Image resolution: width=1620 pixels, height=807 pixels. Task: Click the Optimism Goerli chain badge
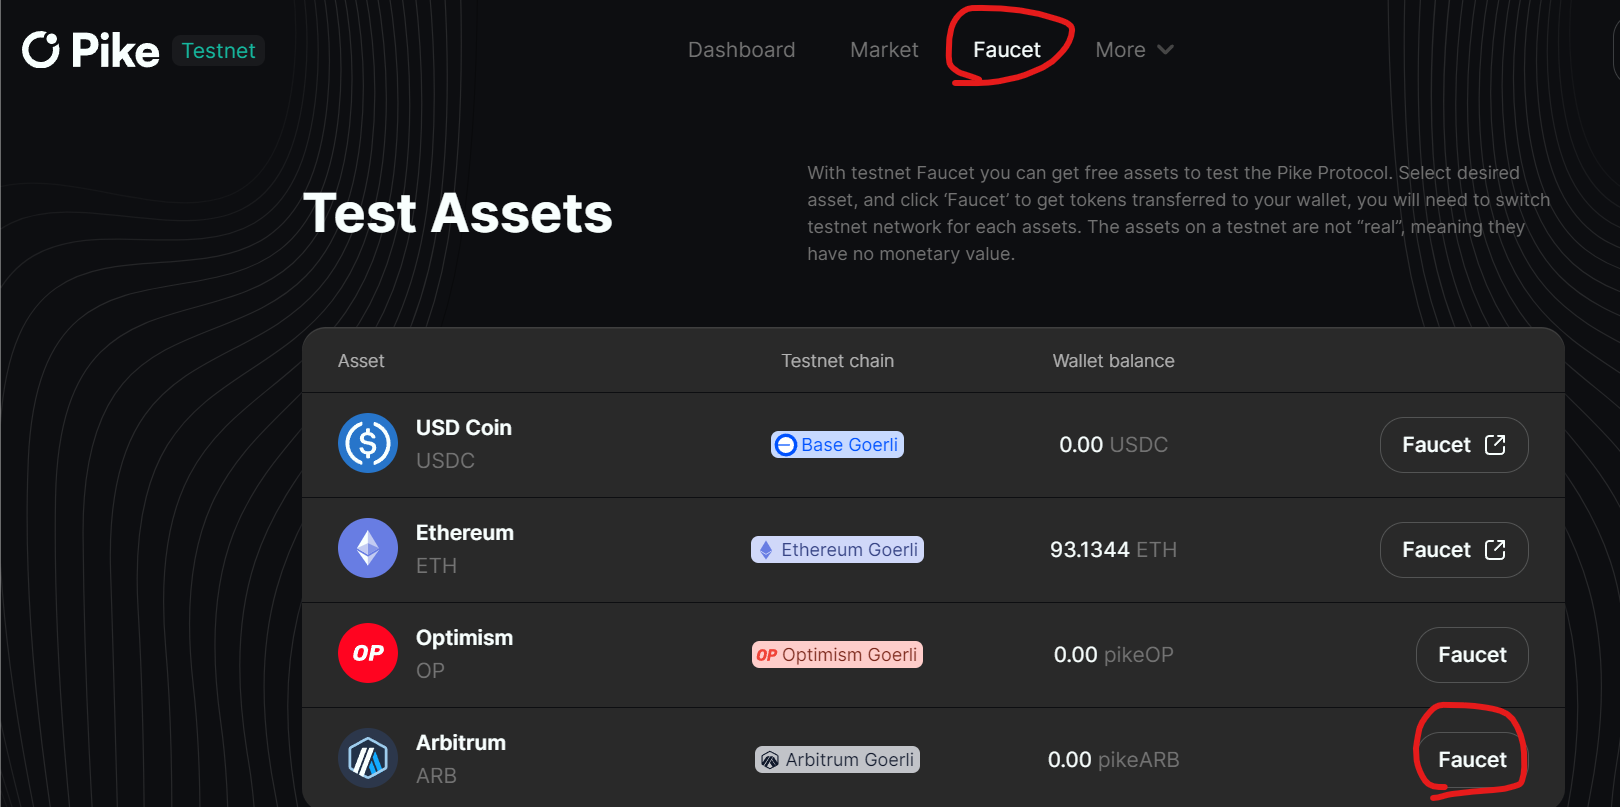(837, 654)
